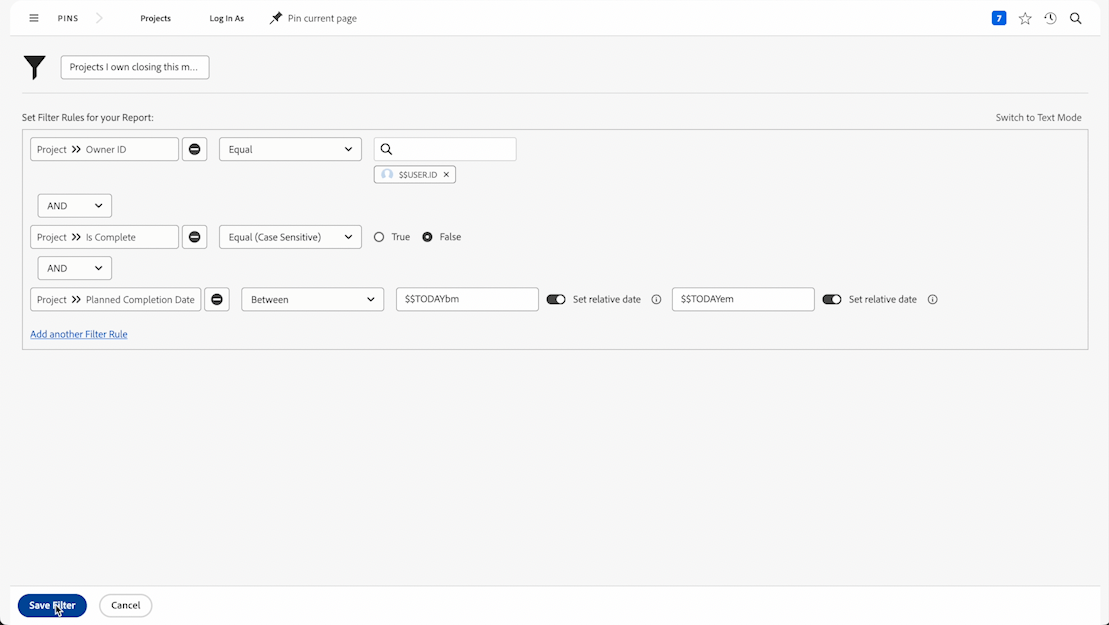Disable the second Set relative date toggle
The image size is (1109, 625).
click(832, 299)
